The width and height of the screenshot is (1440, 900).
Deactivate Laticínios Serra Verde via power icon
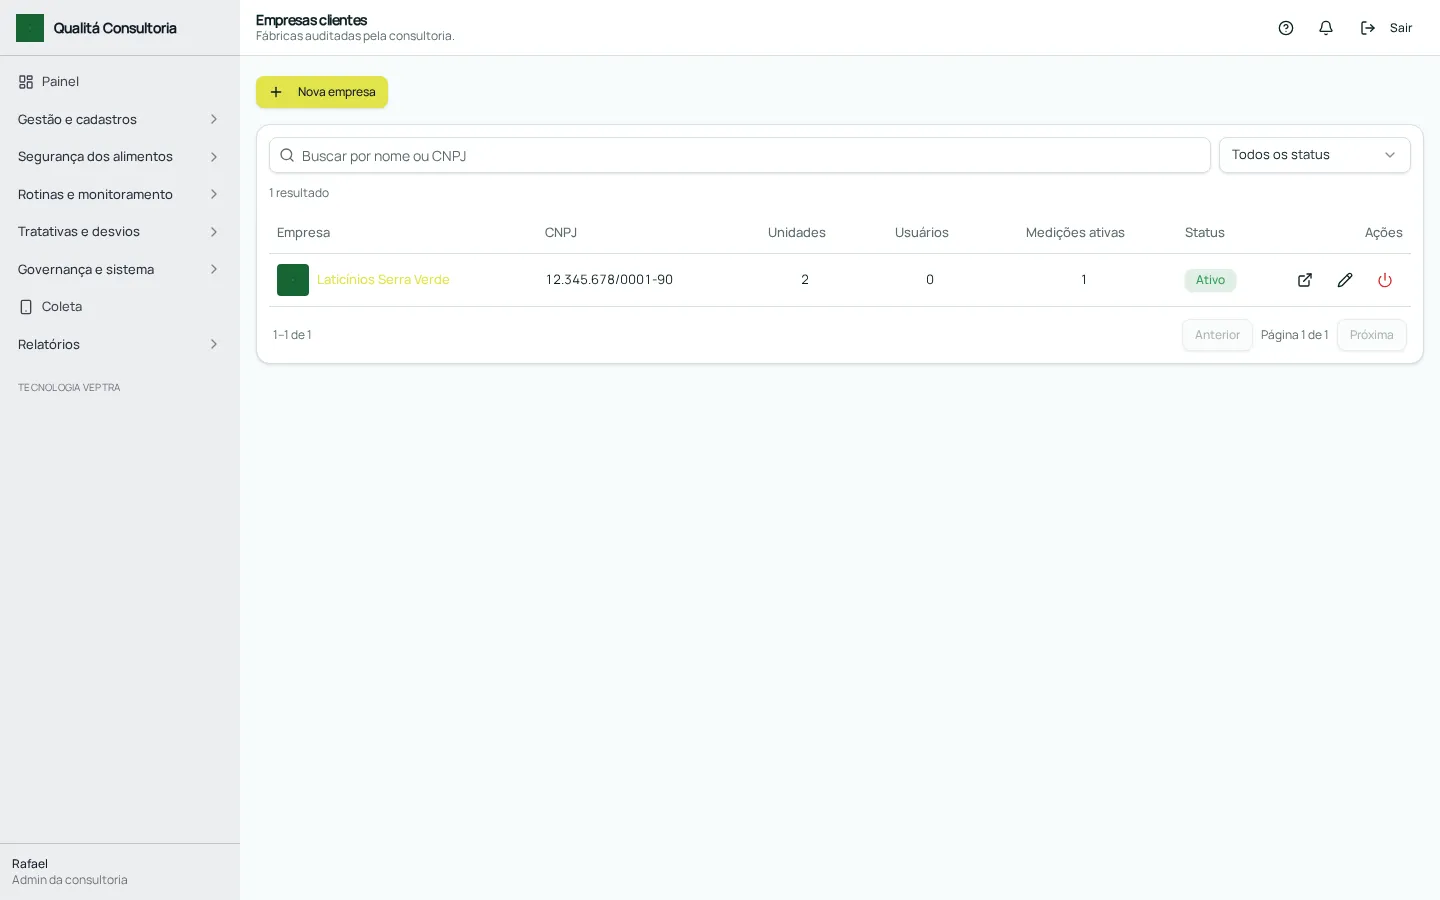(x=1385, y=280)
